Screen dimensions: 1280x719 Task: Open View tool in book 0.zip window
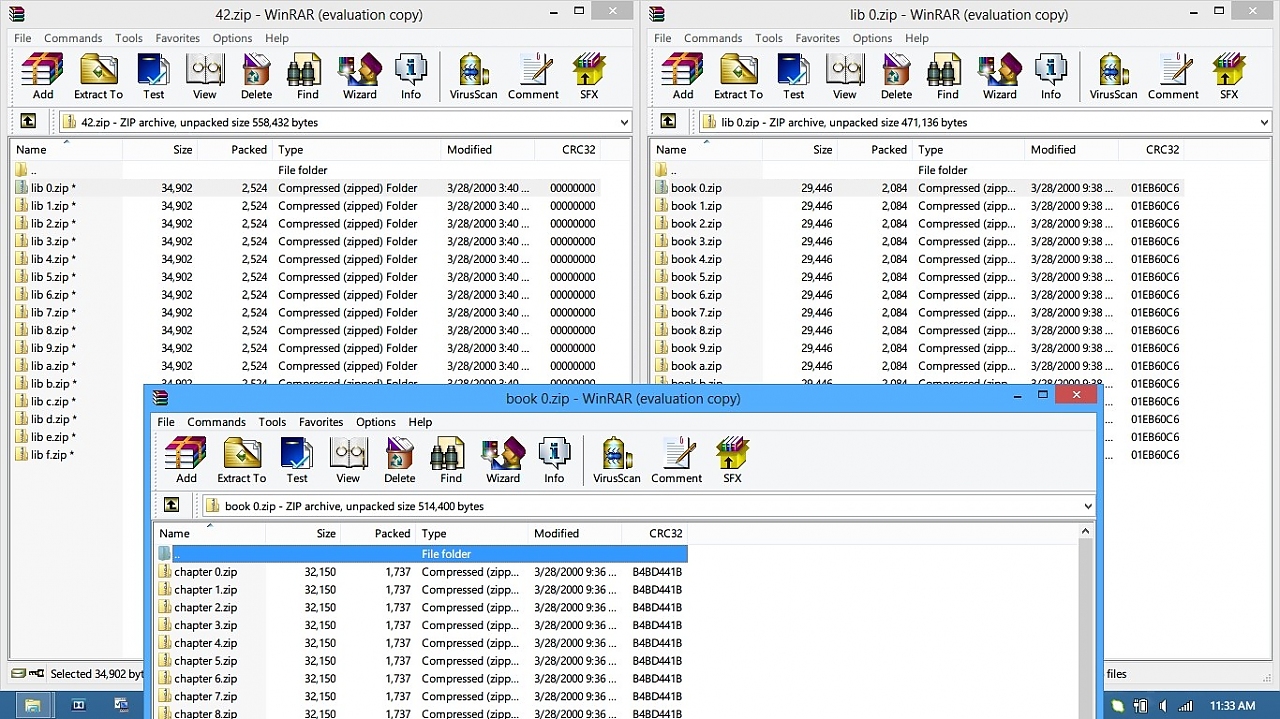click(x=348, y=460)
